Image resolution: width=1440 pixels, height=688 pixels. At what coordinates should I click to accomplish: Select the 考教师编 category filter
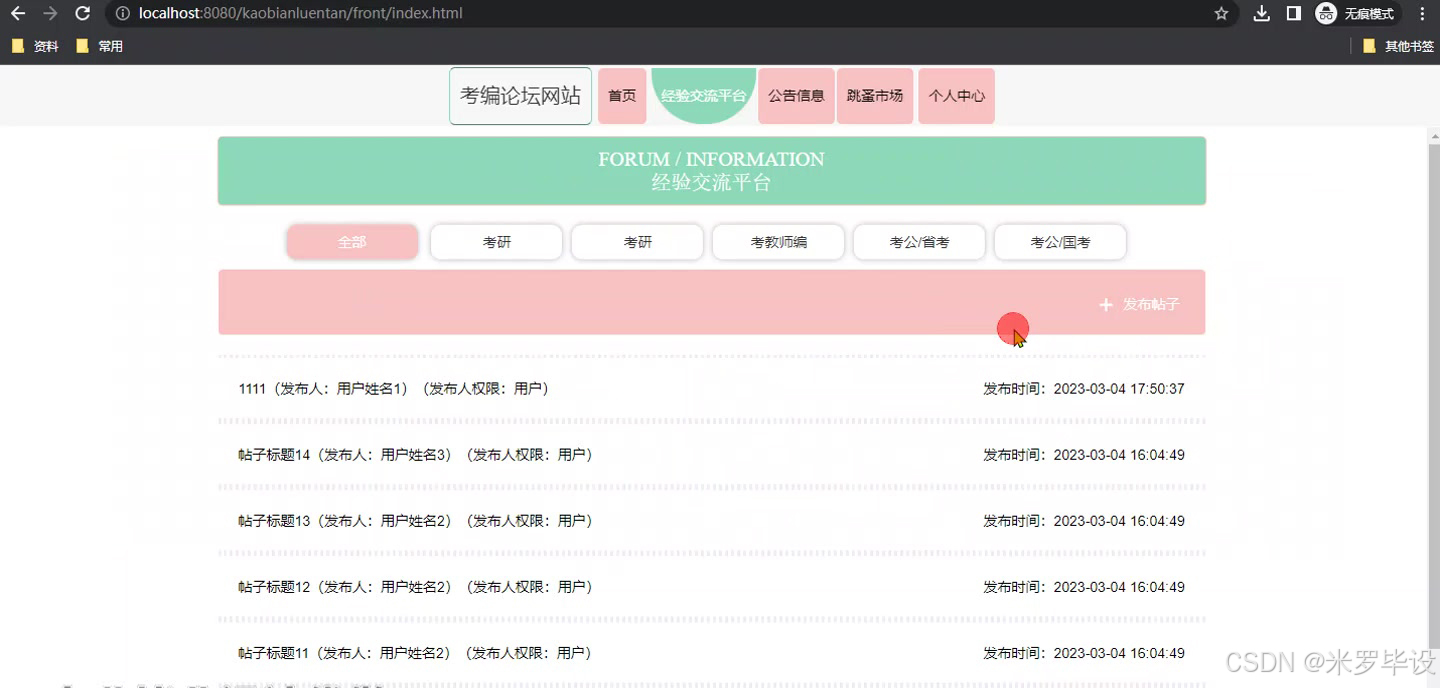click(778, 242)
